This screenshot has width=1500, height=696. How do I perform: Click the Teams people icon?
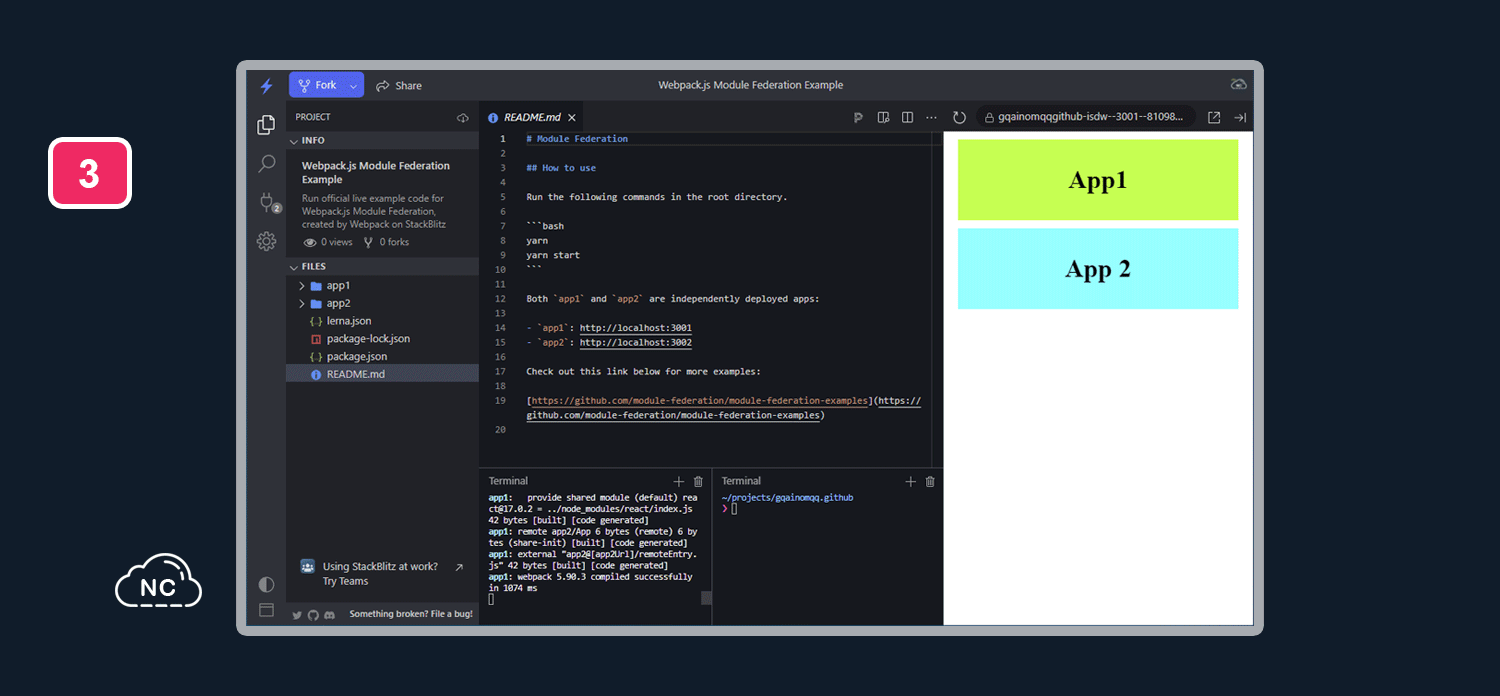click(x=307, y=566)
